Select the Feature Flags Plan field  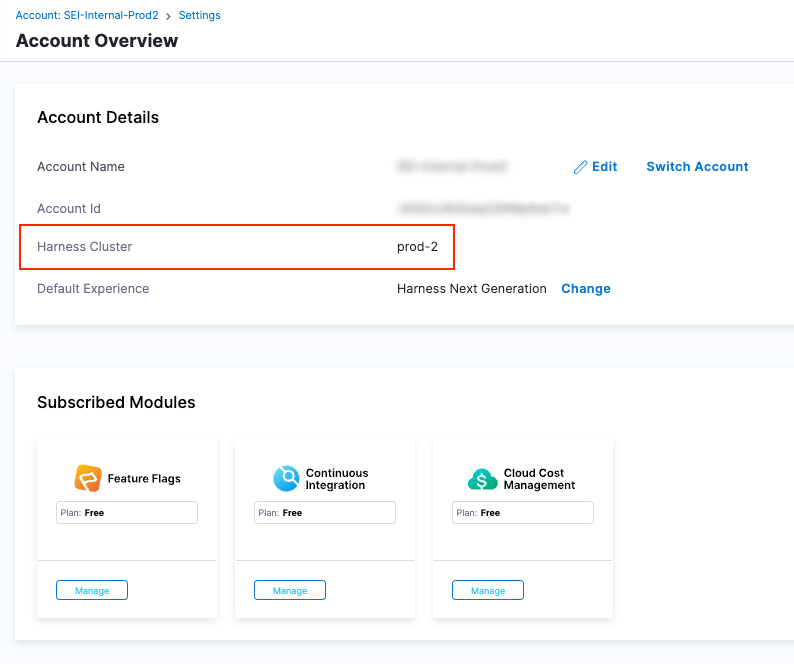pyautogui.click(x=127, y=513)
